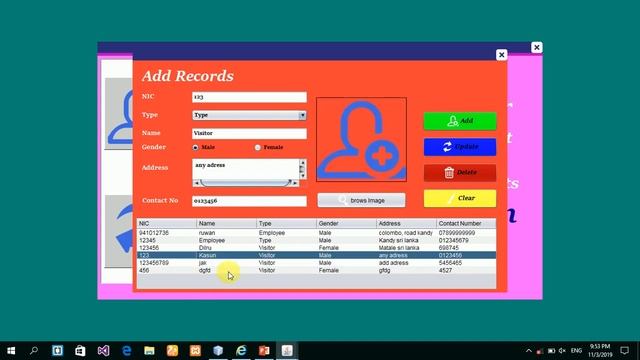Click the address cell colombo, road kandy
640x360 pixels.
(x=406, y=233)
